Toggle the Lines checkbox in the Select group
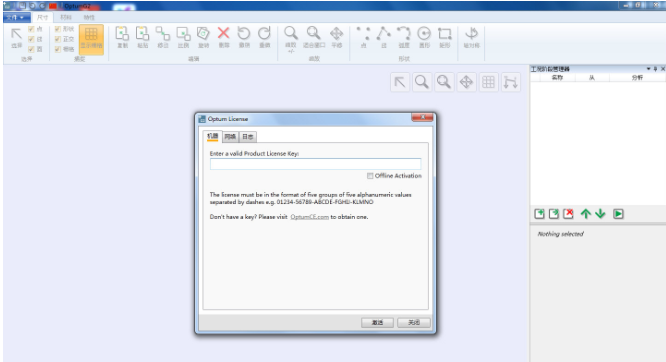Viewport: 666px width, 362px height. coord(31,39)
